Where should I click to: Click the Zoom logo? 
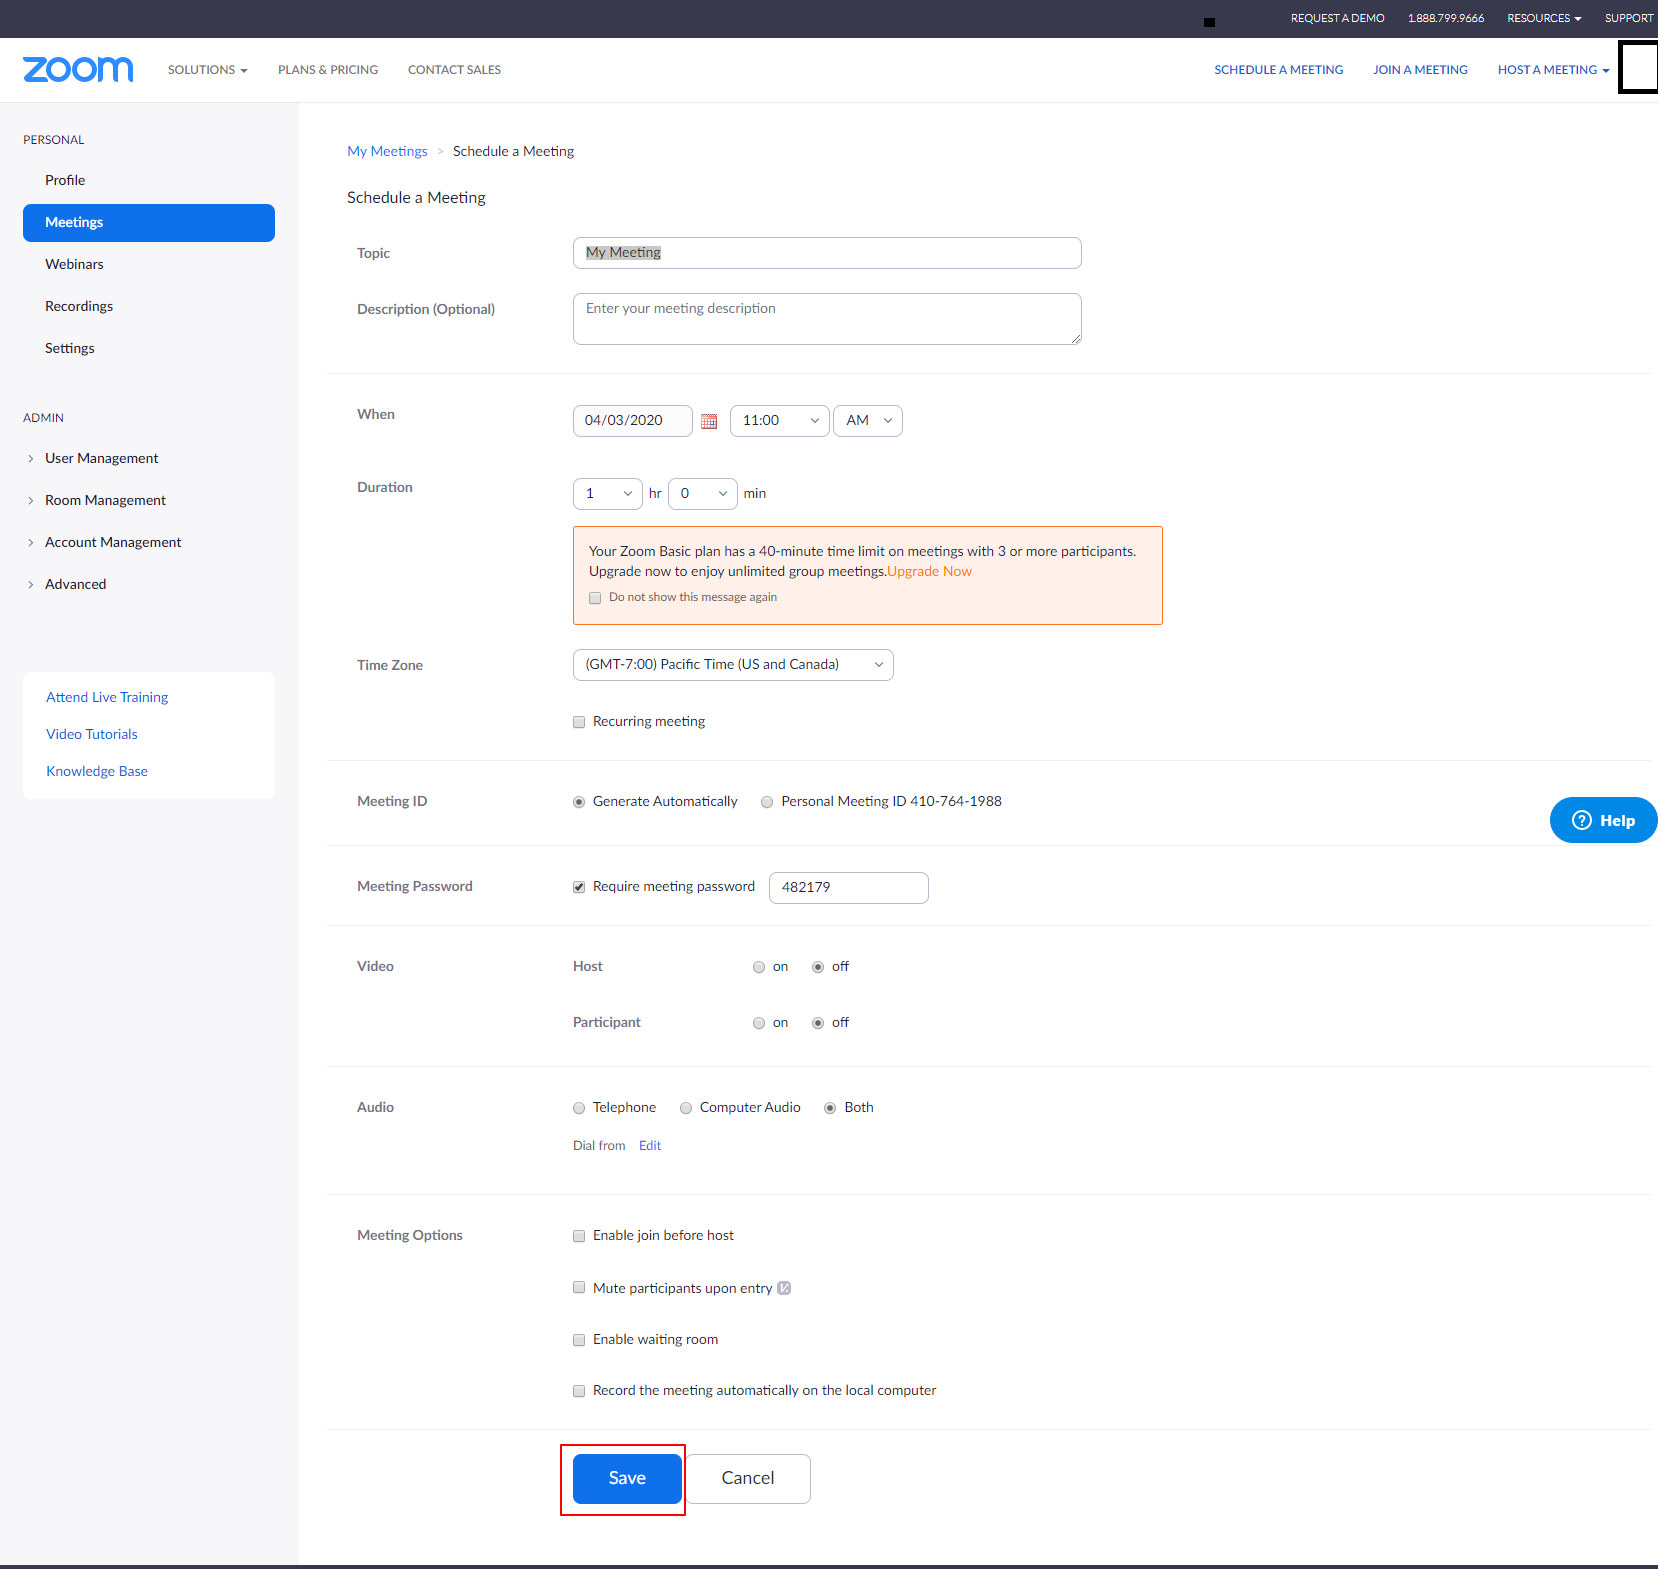(78, 70)
